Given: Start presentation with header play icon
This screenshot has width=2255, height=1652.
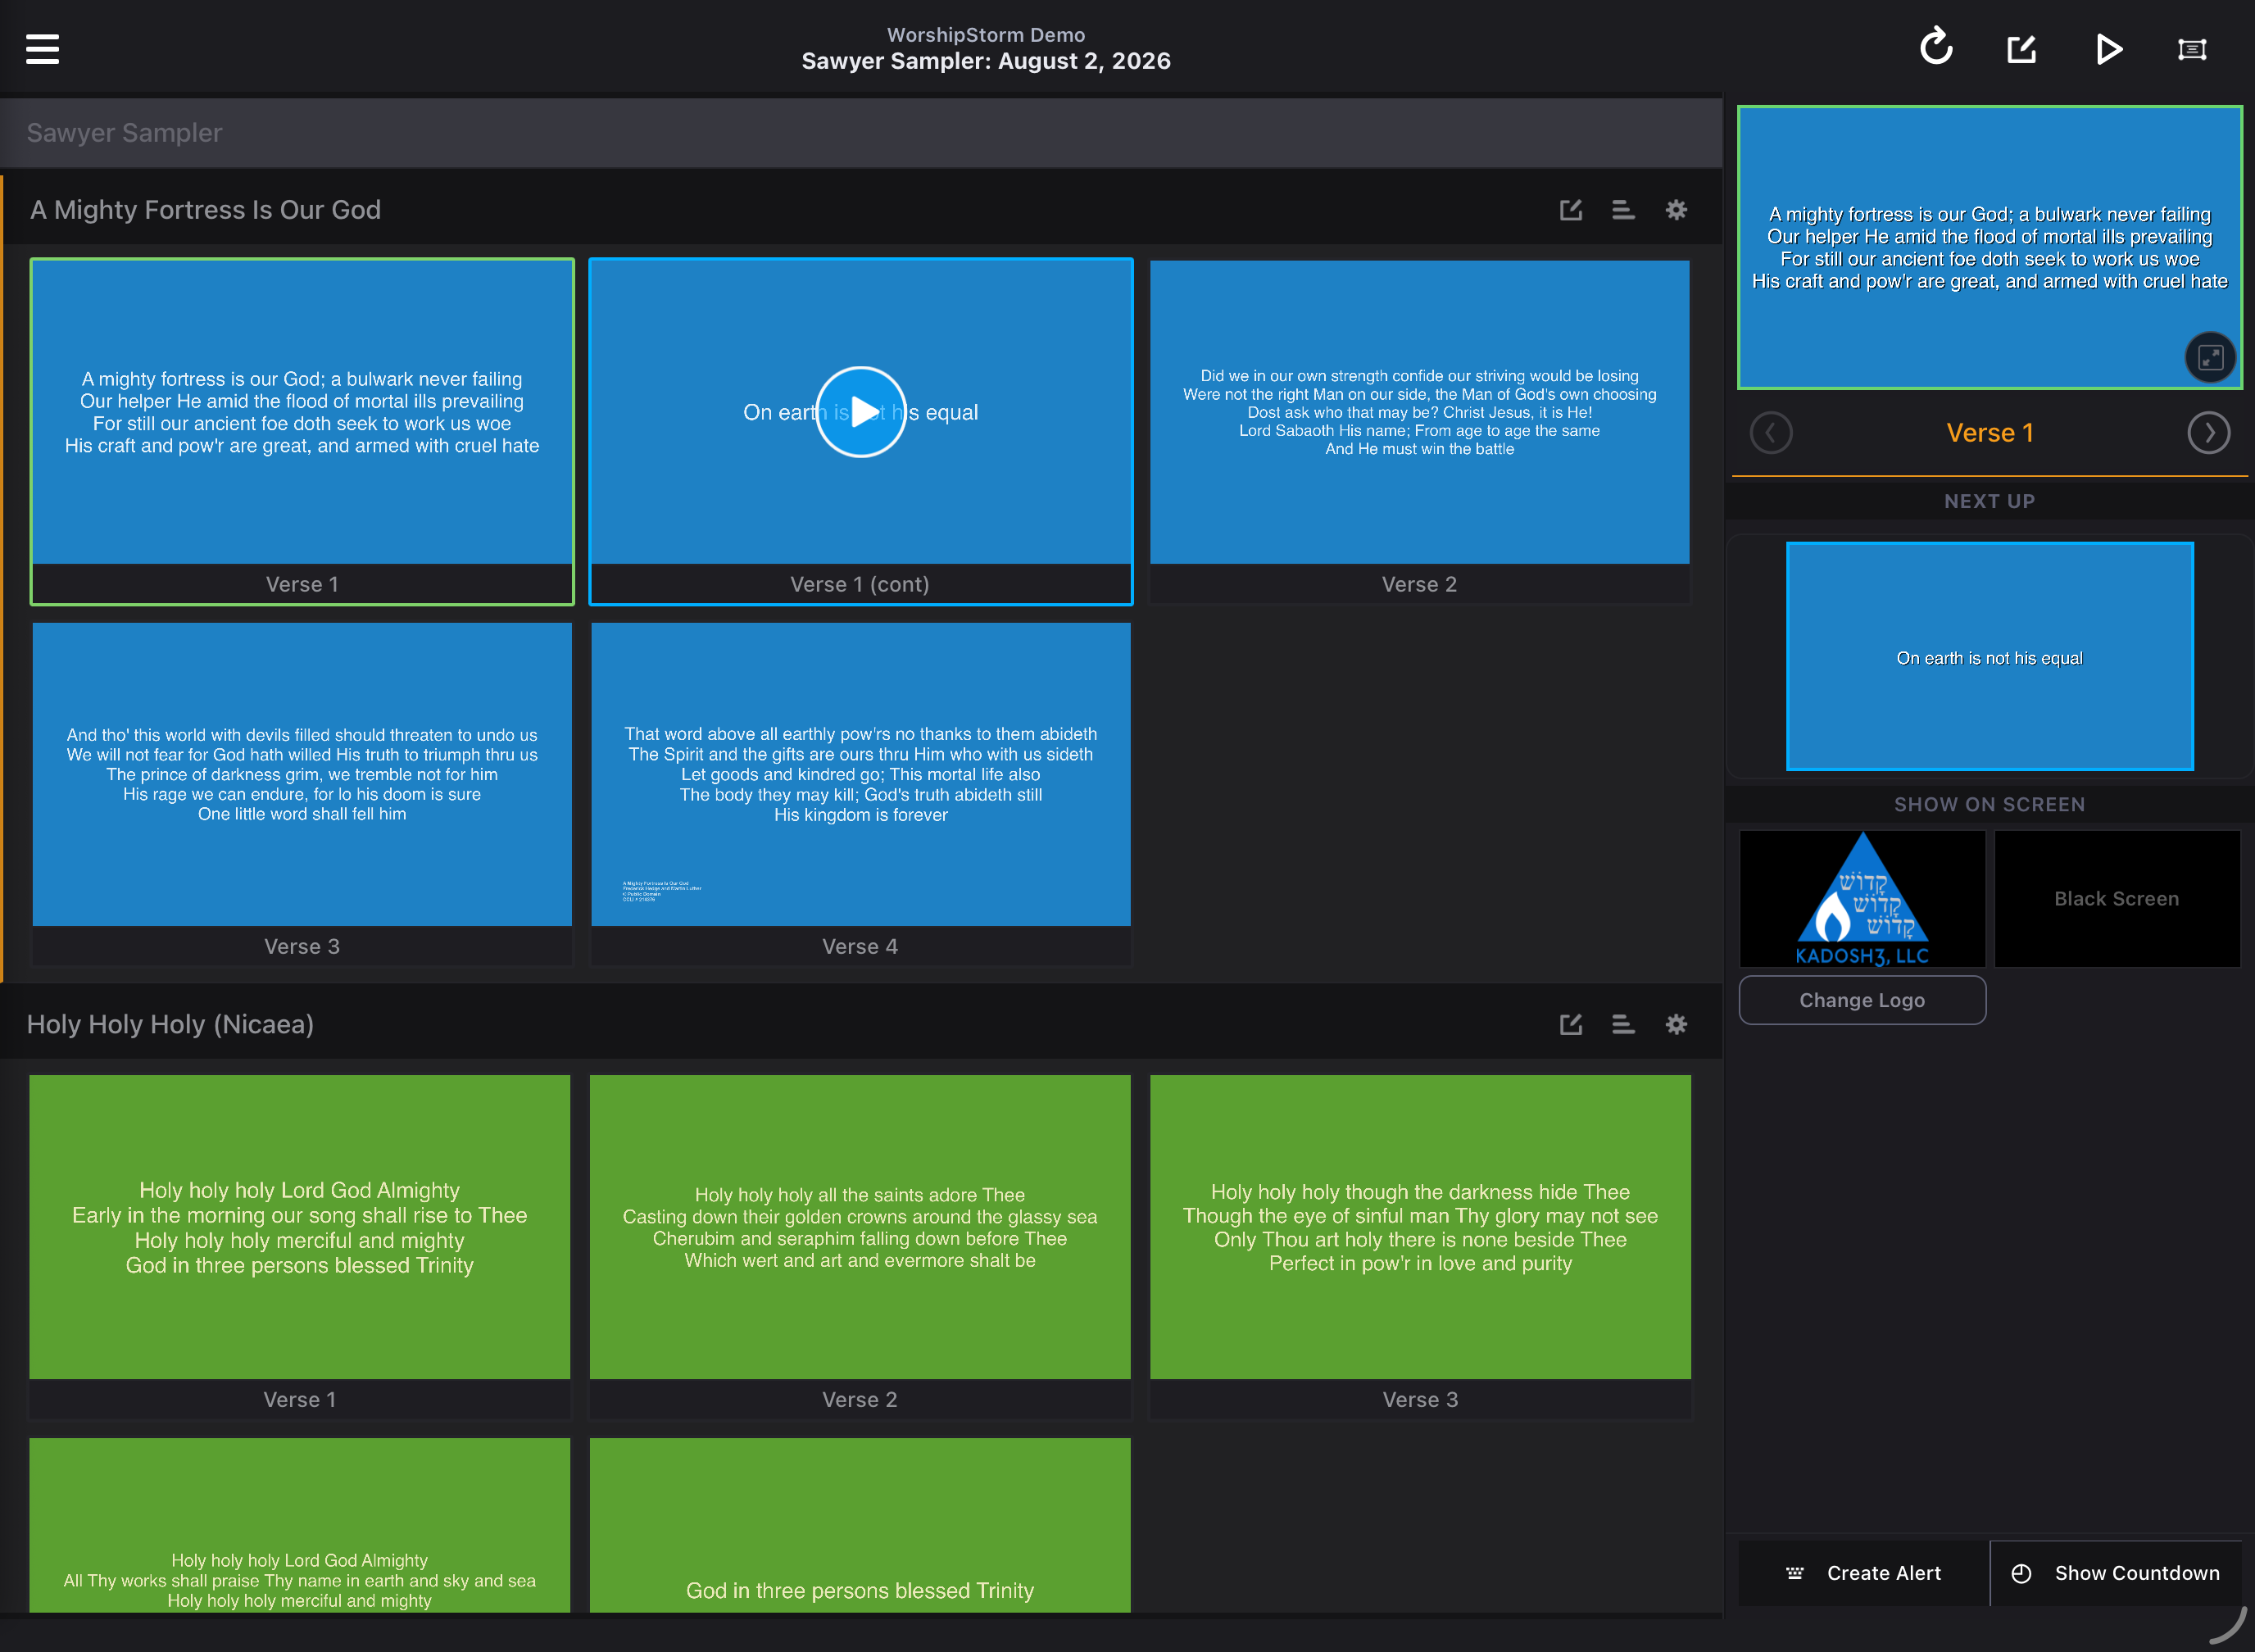Looking at the screenshot, I should (x=2108, y=48).
